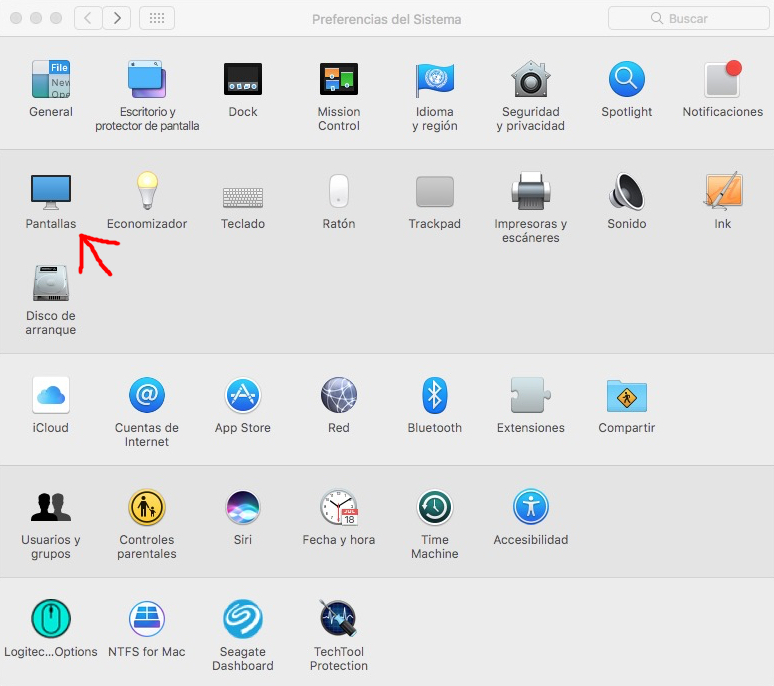
Task: Show all preferences grid button
Action: pos(157,18)
